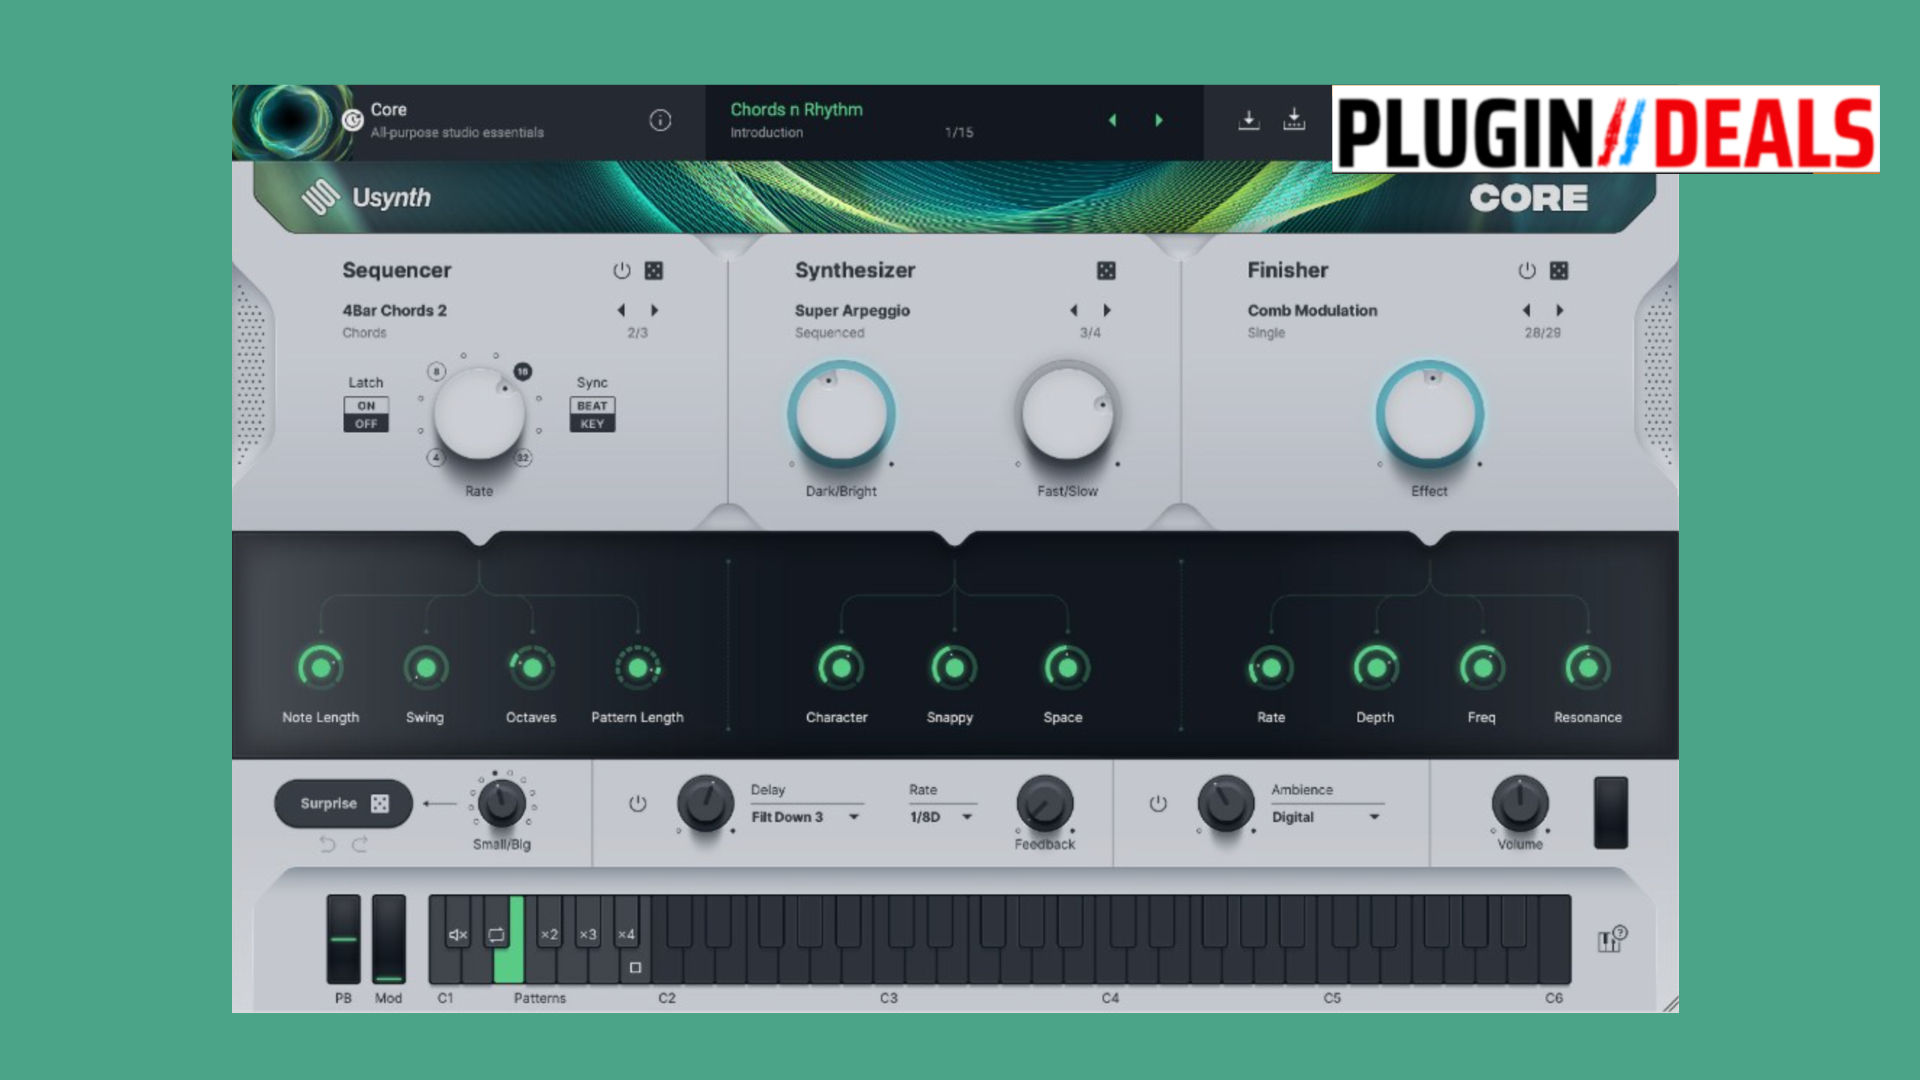This screenshot has height=1080, width=1920.
Task: Click the stop square key icon
Action: click(635, 968)
